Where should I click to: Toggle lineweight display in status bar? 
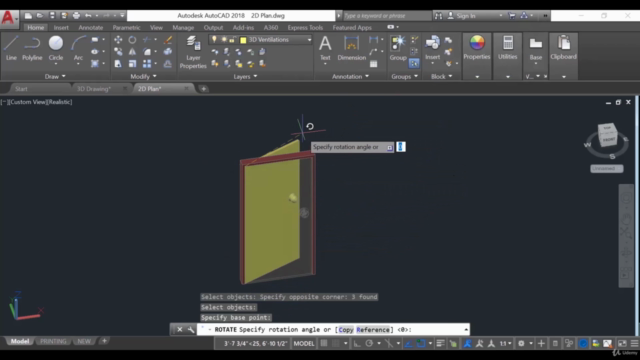tap(440, 343)
